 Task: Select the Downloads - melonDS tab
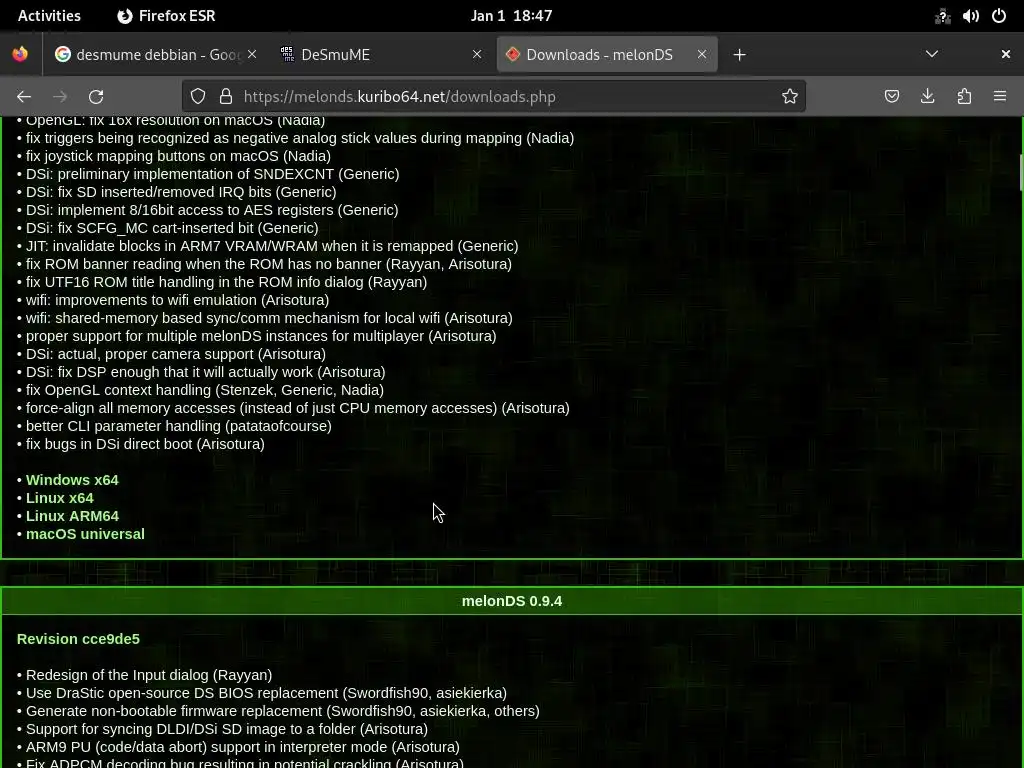pyautogui.click(x=607, y=55)
